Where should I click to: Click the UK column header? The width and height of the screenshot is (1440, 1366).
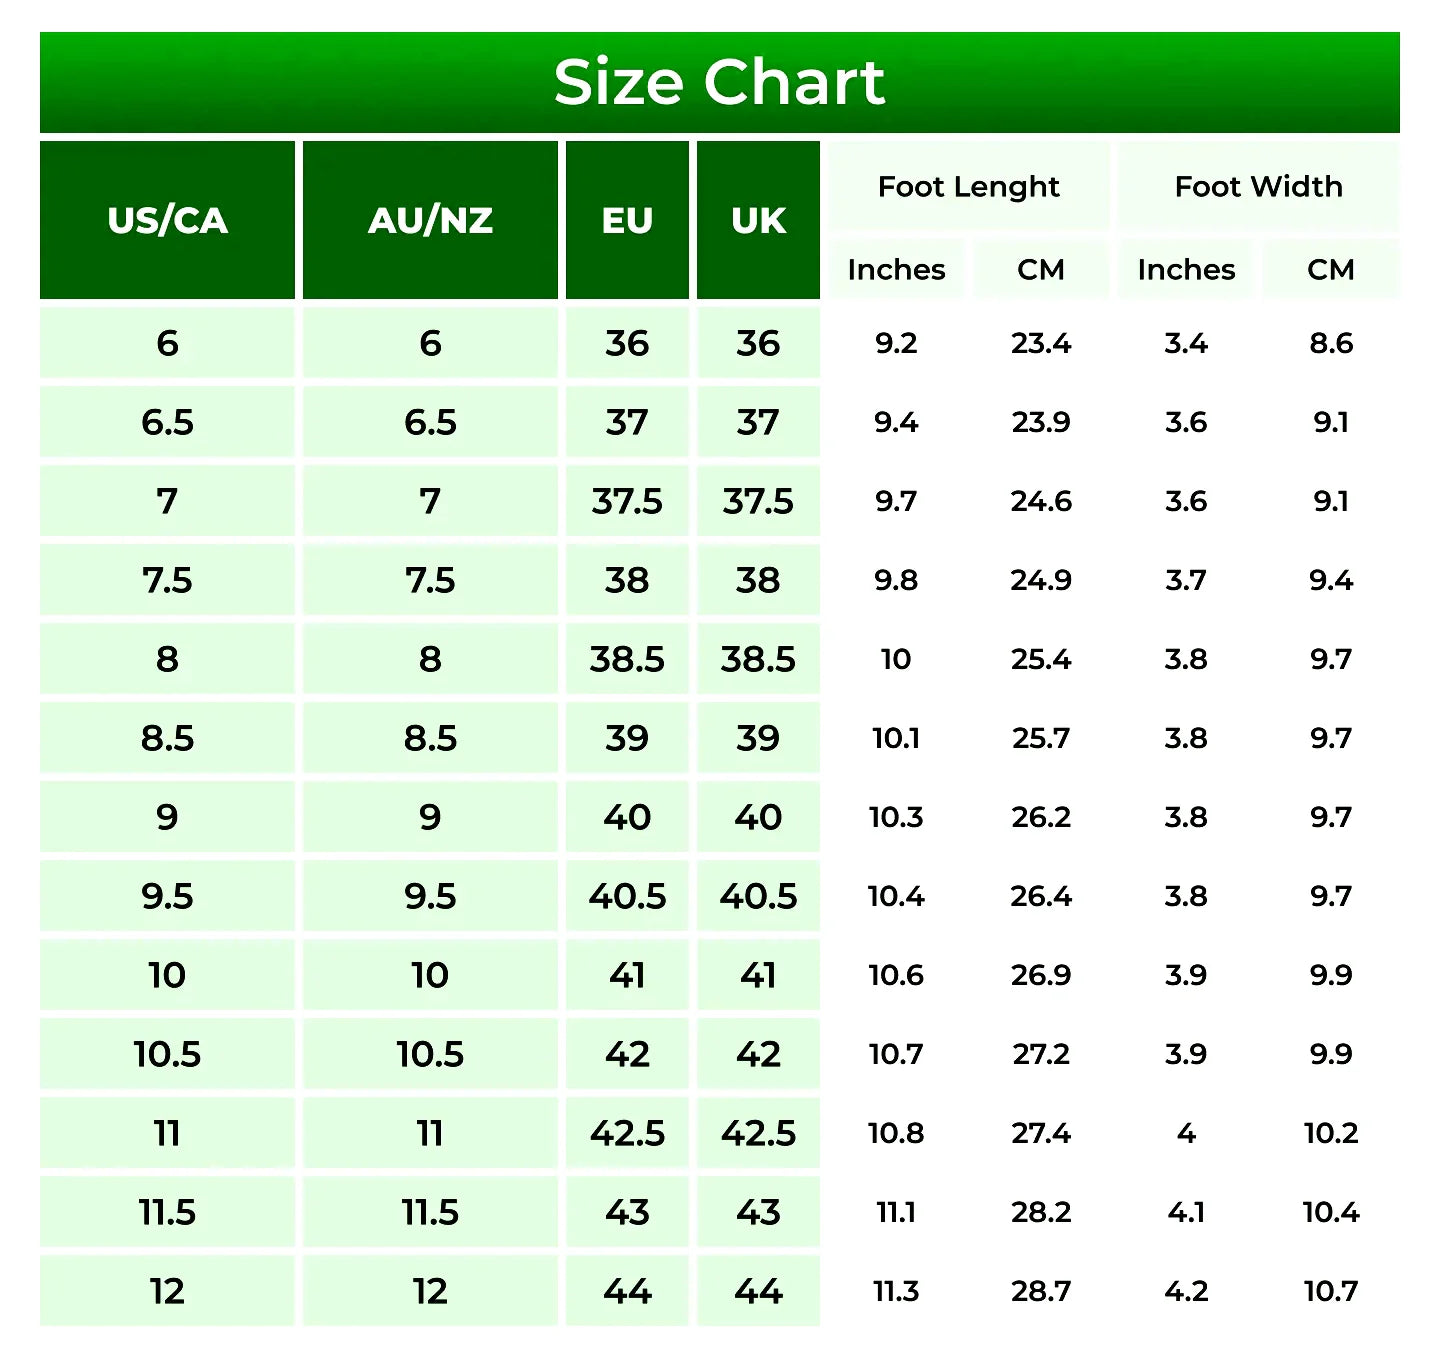[x=758, y=220]
